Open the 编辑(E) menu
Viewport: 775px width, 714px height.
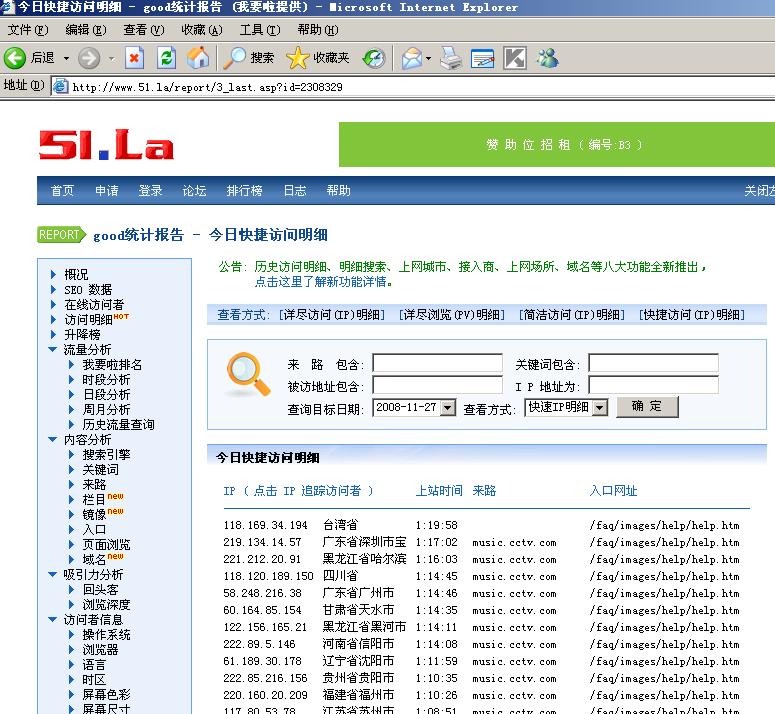click(86, 30)
